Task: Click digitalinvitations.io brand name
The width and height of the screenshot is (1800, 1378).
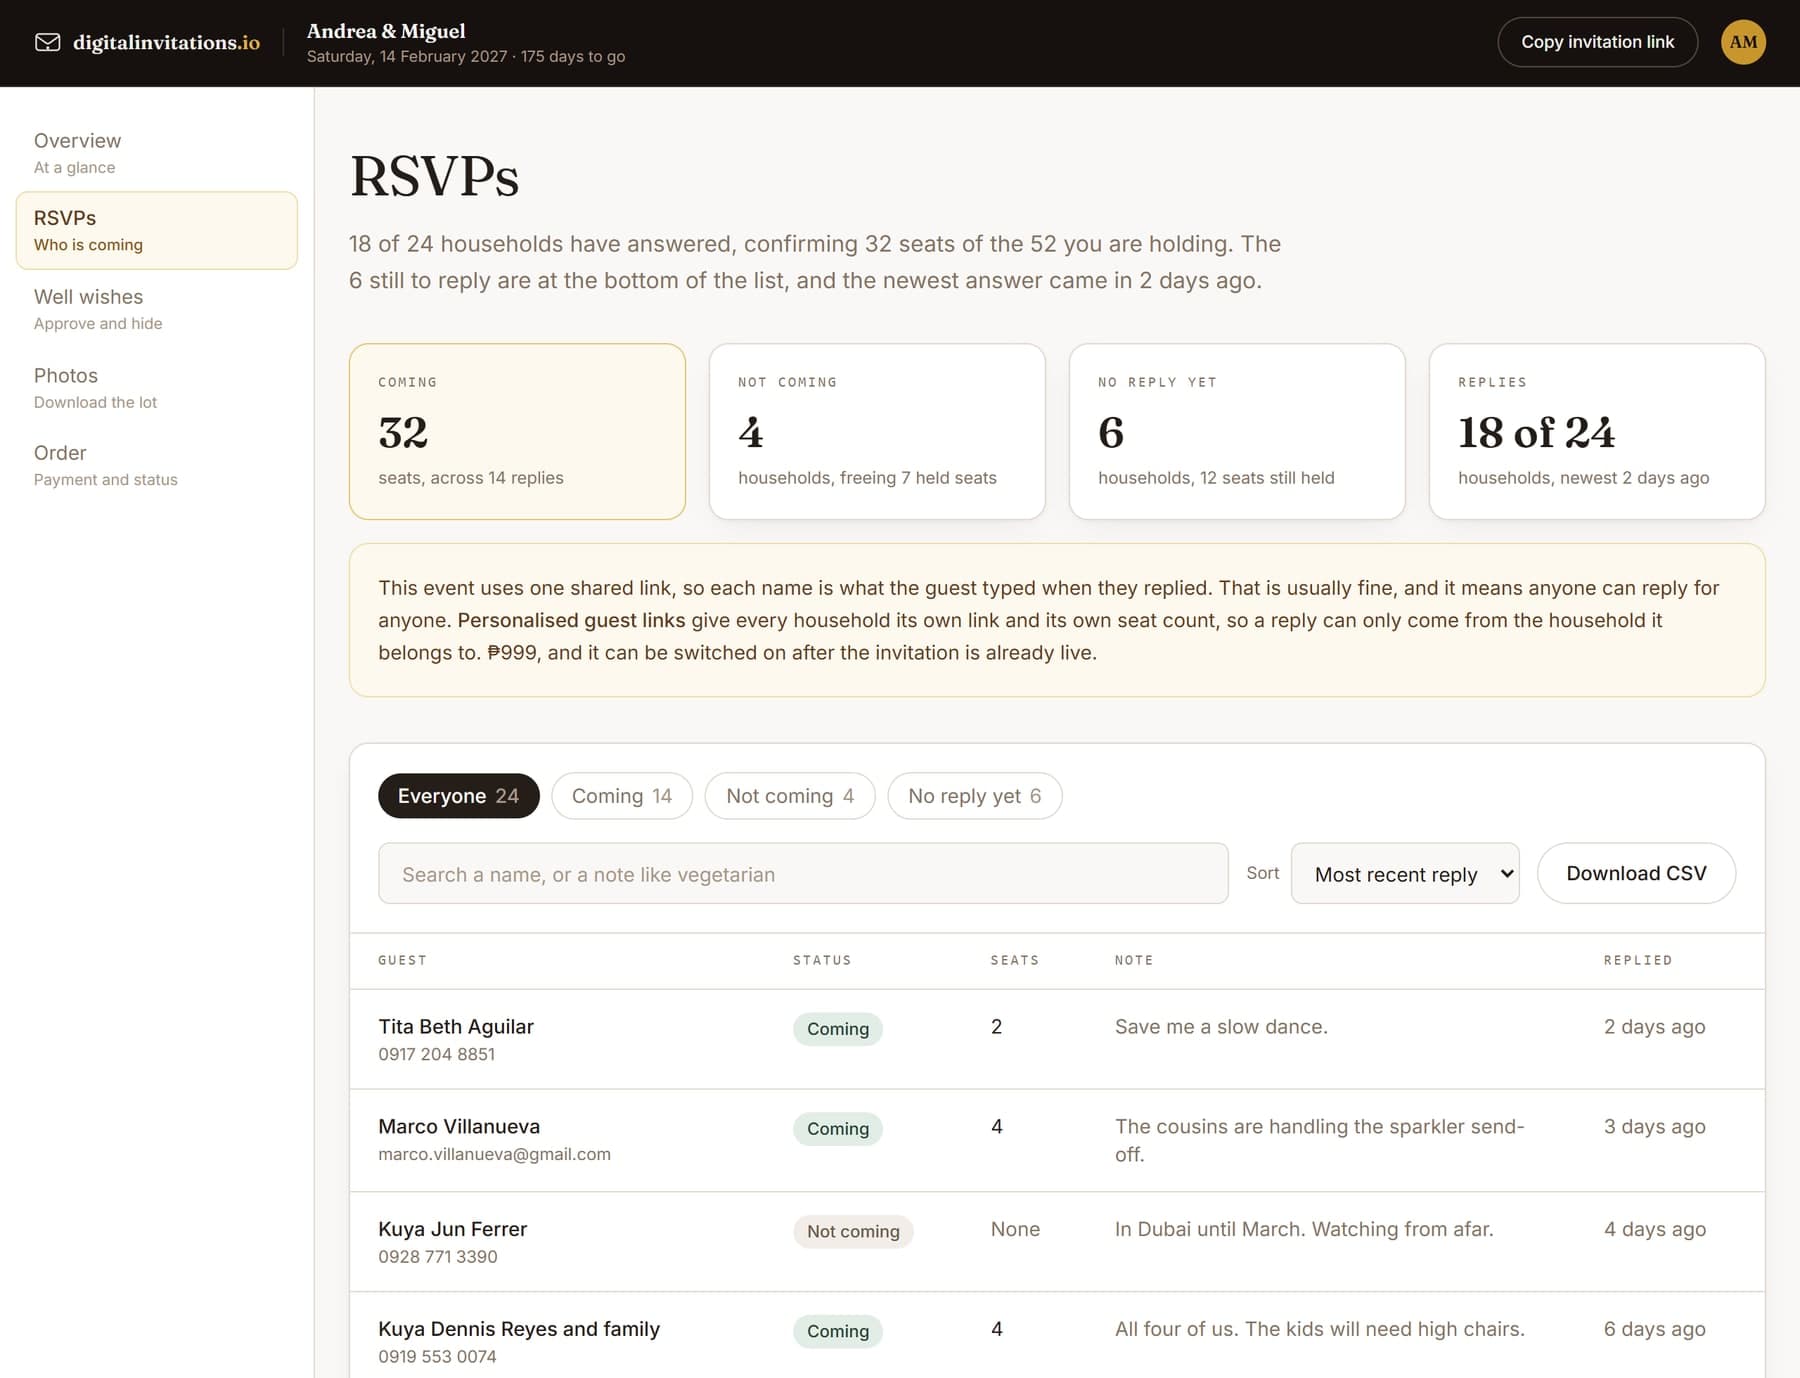Action: click(x=166, y=42)
